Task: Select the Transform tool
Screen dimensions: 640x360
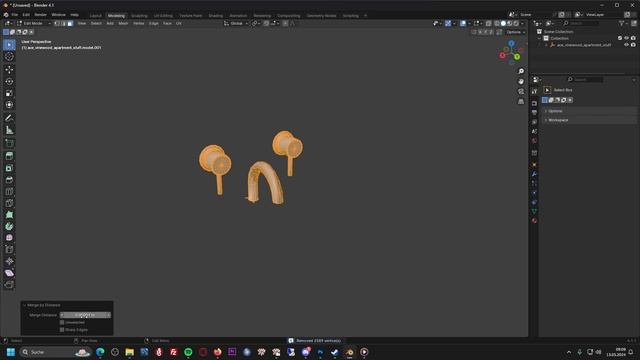Action: pyautogui.click(x=9, y=105)
